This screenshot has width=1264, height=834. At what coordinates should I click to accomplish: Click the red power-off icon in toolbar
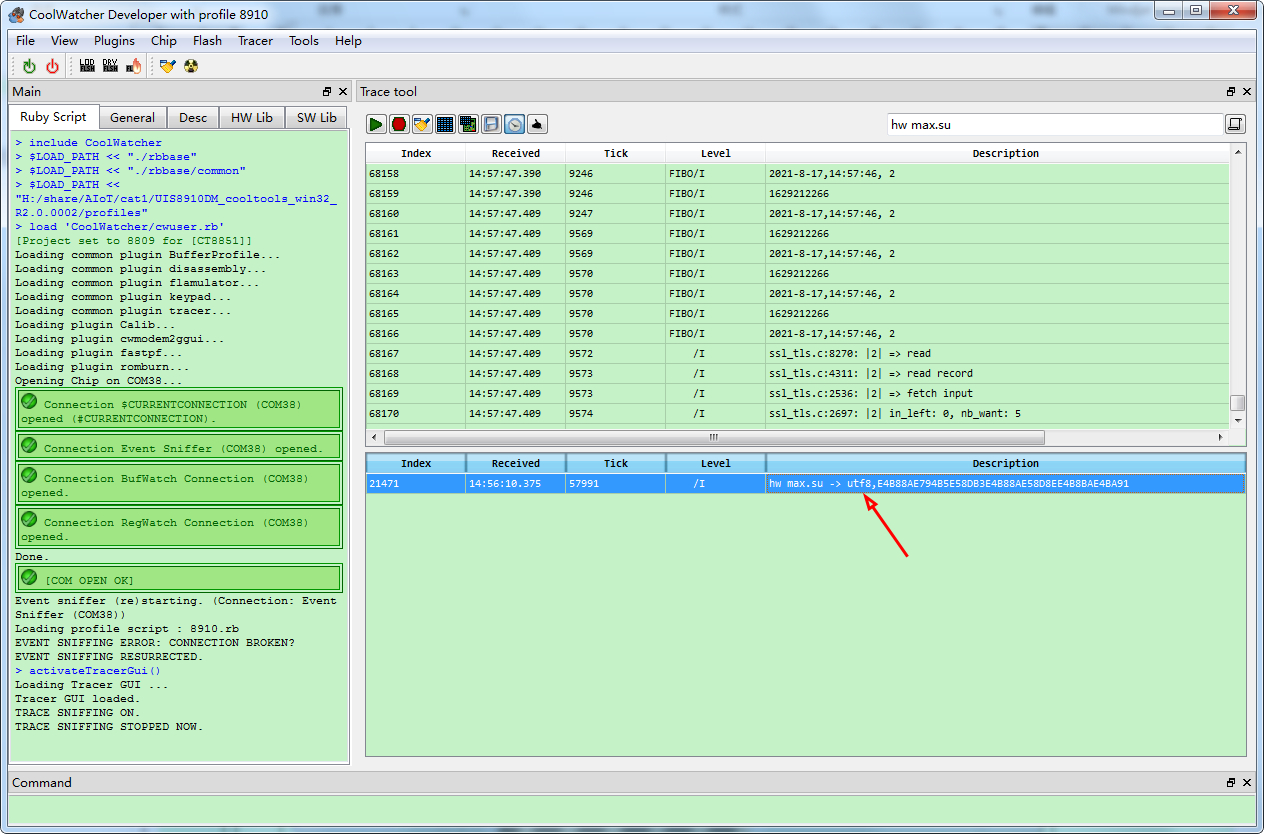[x=52, y=66]
